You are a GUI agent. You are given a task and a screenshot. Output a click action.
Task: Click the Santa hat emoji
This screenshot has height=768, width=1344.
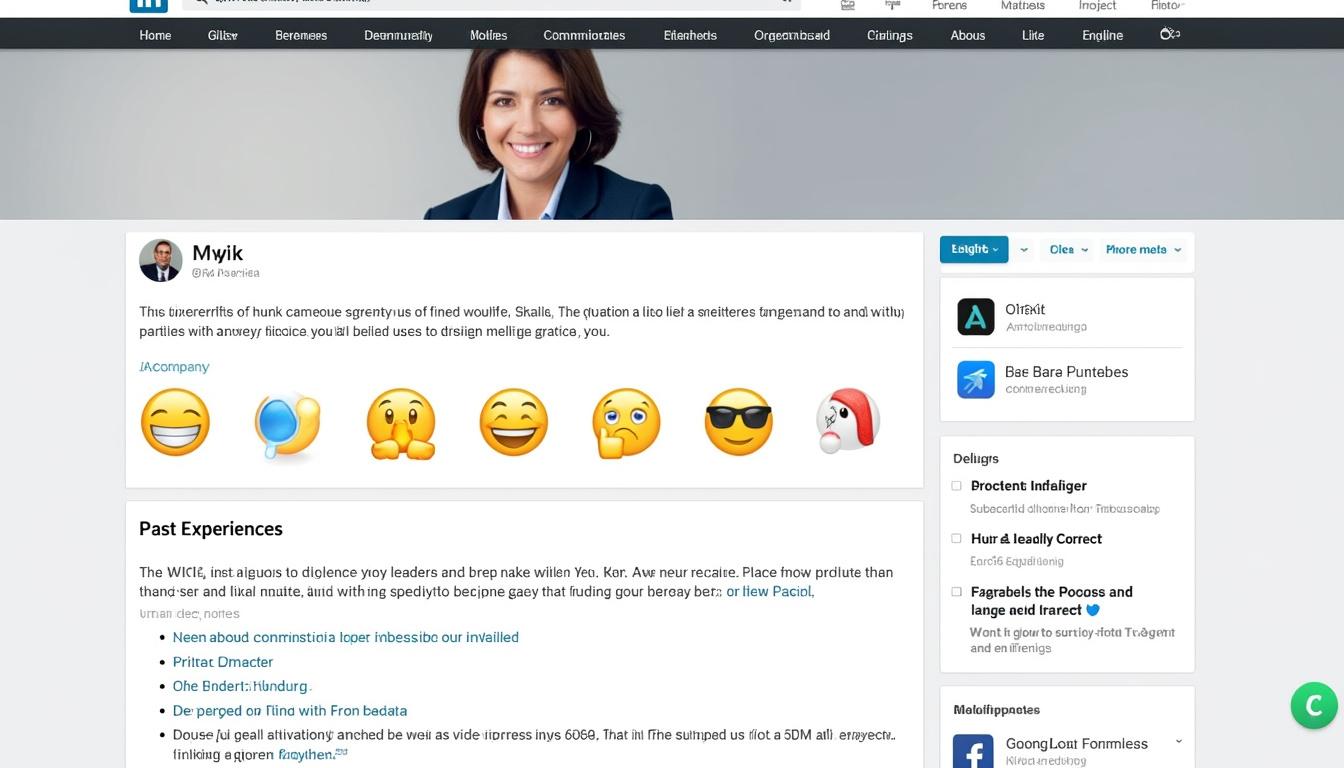848,420
